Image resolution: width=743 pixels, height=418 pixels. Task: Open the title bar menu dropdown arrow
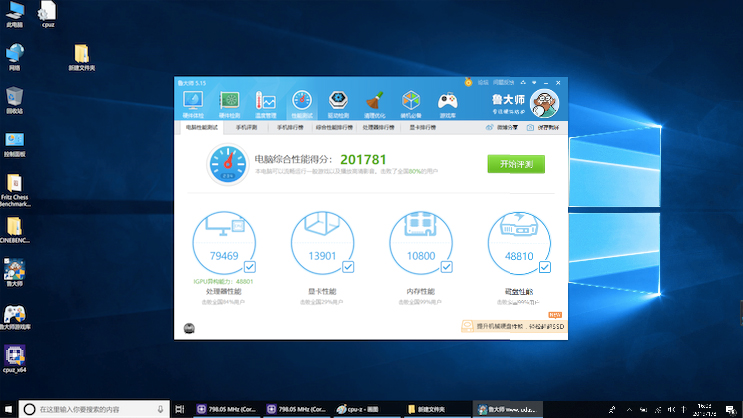tap(534, 82)
